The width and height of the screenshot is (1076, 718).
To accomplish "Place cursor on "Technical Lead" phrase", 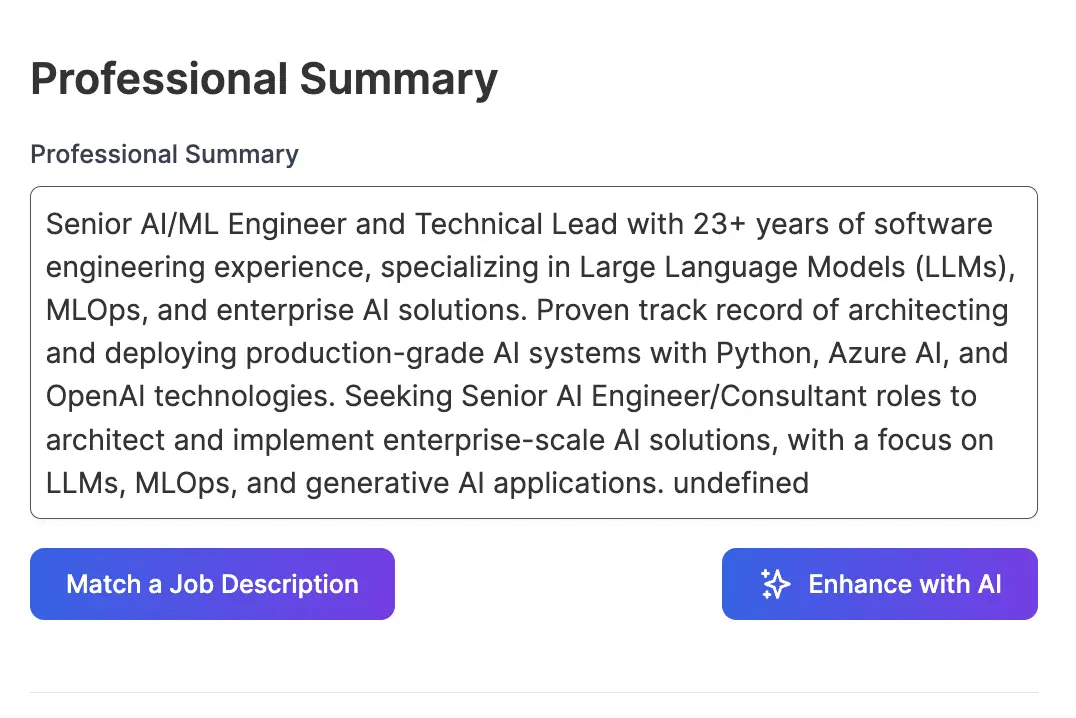I will pyautogui.click(x=516, y=223).
